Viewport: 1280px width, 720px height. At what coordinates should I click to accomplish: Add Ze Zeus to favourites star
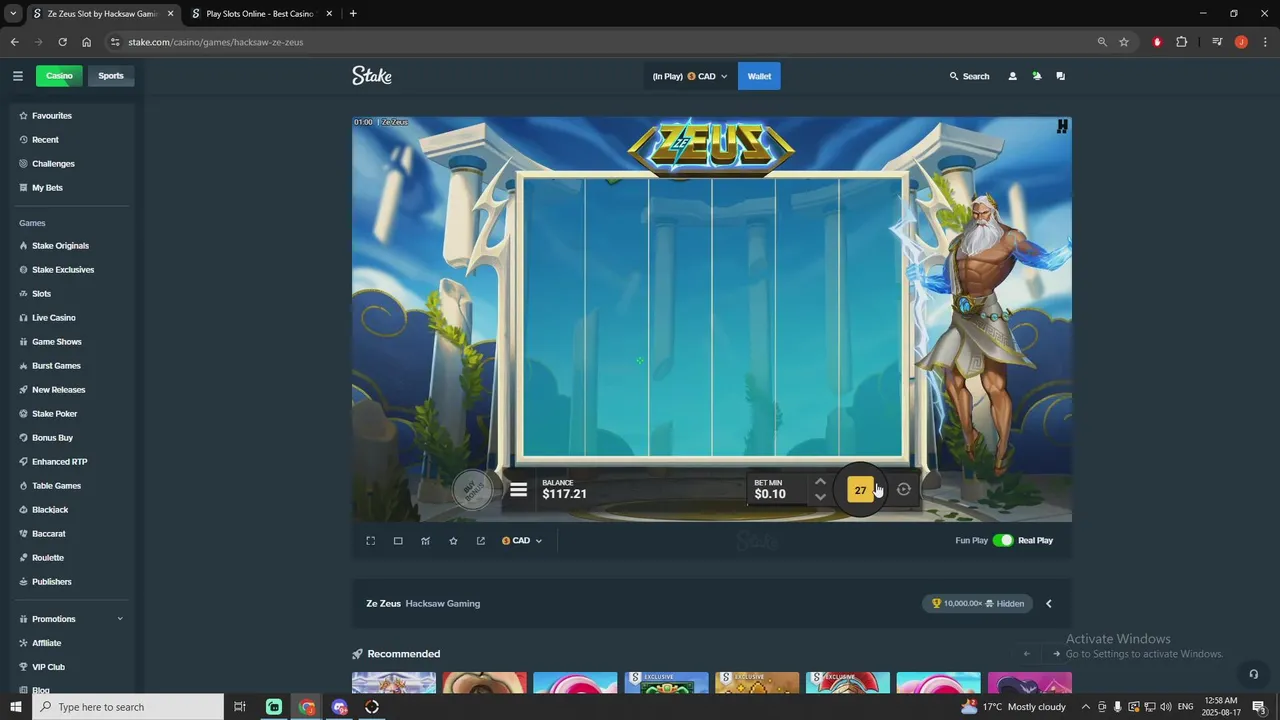453,541
